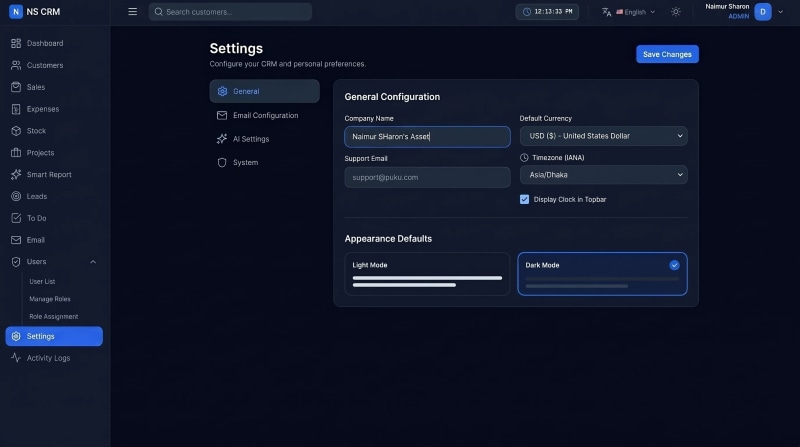Click the clock icon in topbar
The height and width of the screenshot is (447, 800).
(x=527, y=12)
